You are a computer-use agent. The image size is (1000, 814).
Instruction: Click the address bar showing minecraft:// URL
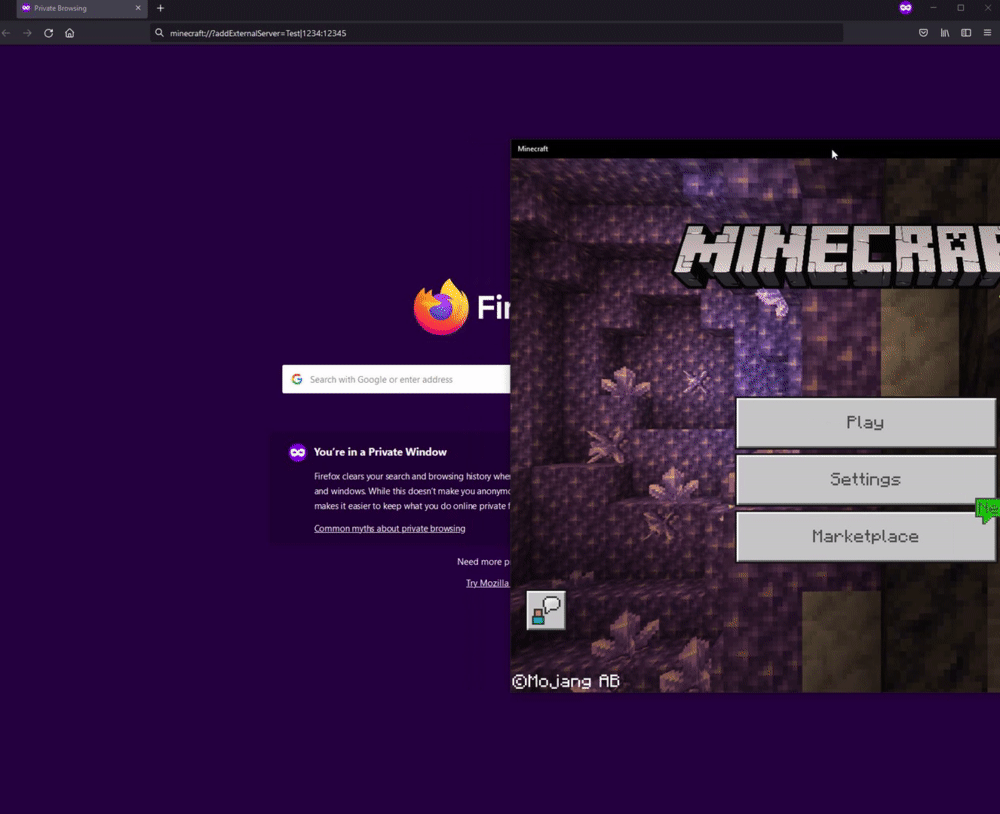click(x=497, y=33)
